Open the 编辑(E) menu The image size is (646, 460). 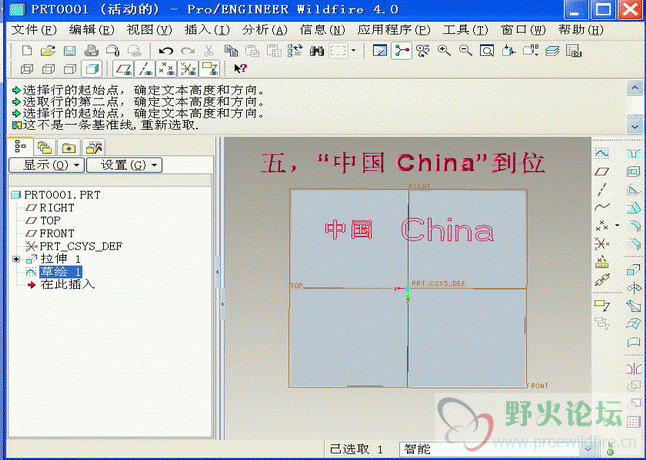(x=91, y=30)
